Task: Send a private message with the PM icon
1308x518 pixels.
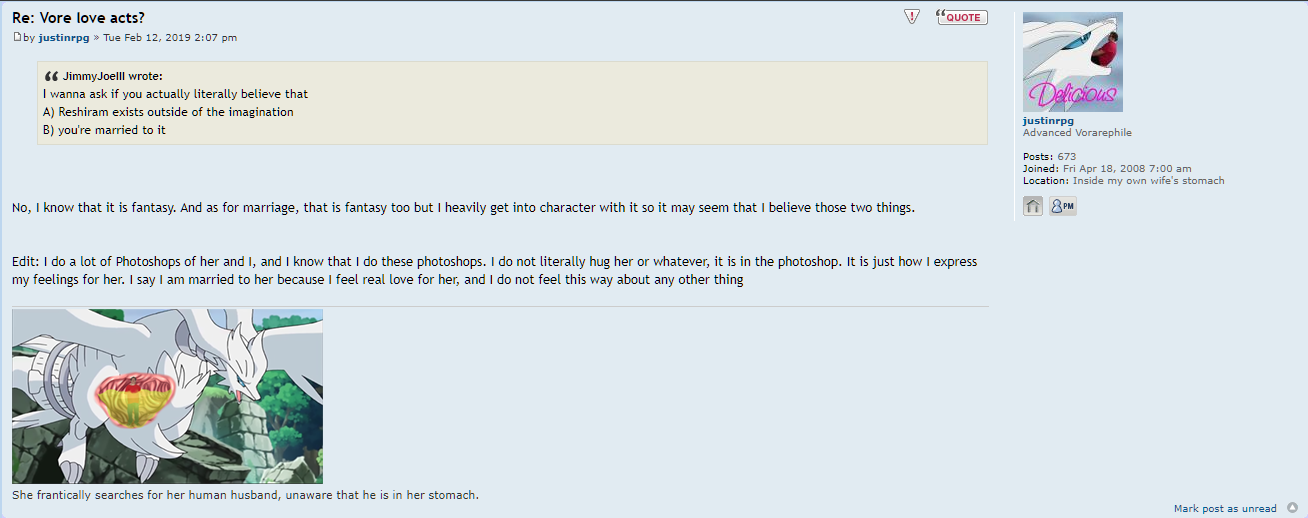Action: pyautogui.click(x=1063, y=206)
